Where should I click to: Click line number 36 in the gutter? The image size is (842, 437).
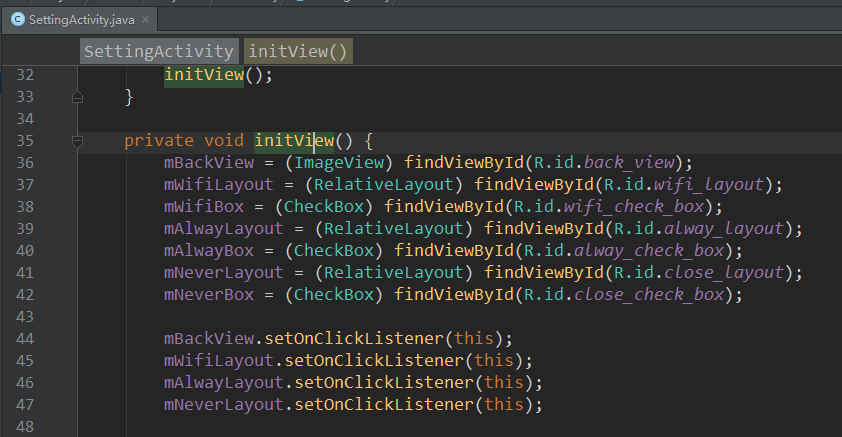(26, 163)
